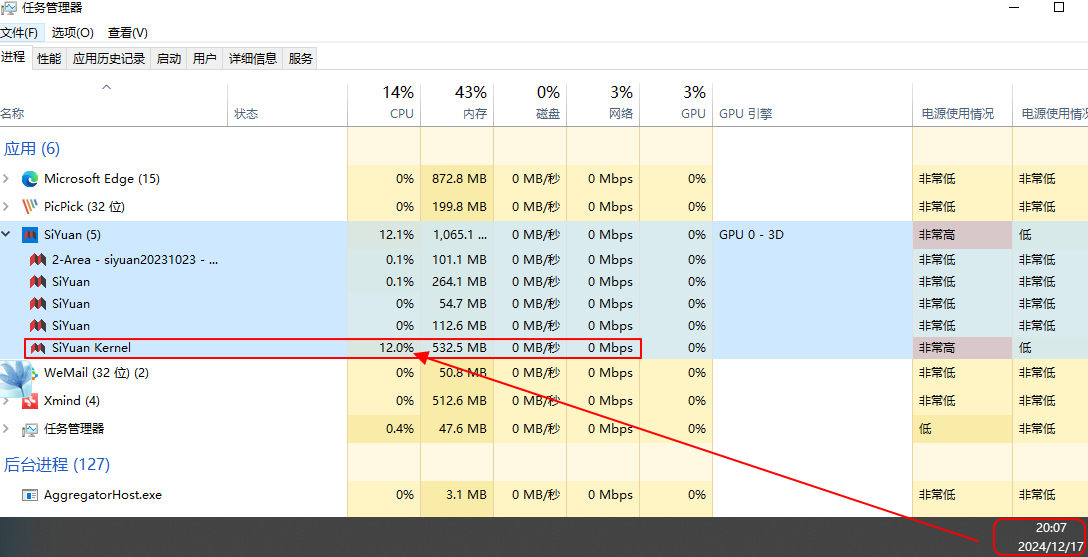Sort by the GPU 引擎 column header
The image size is (1088, 557).
[812, 104]
